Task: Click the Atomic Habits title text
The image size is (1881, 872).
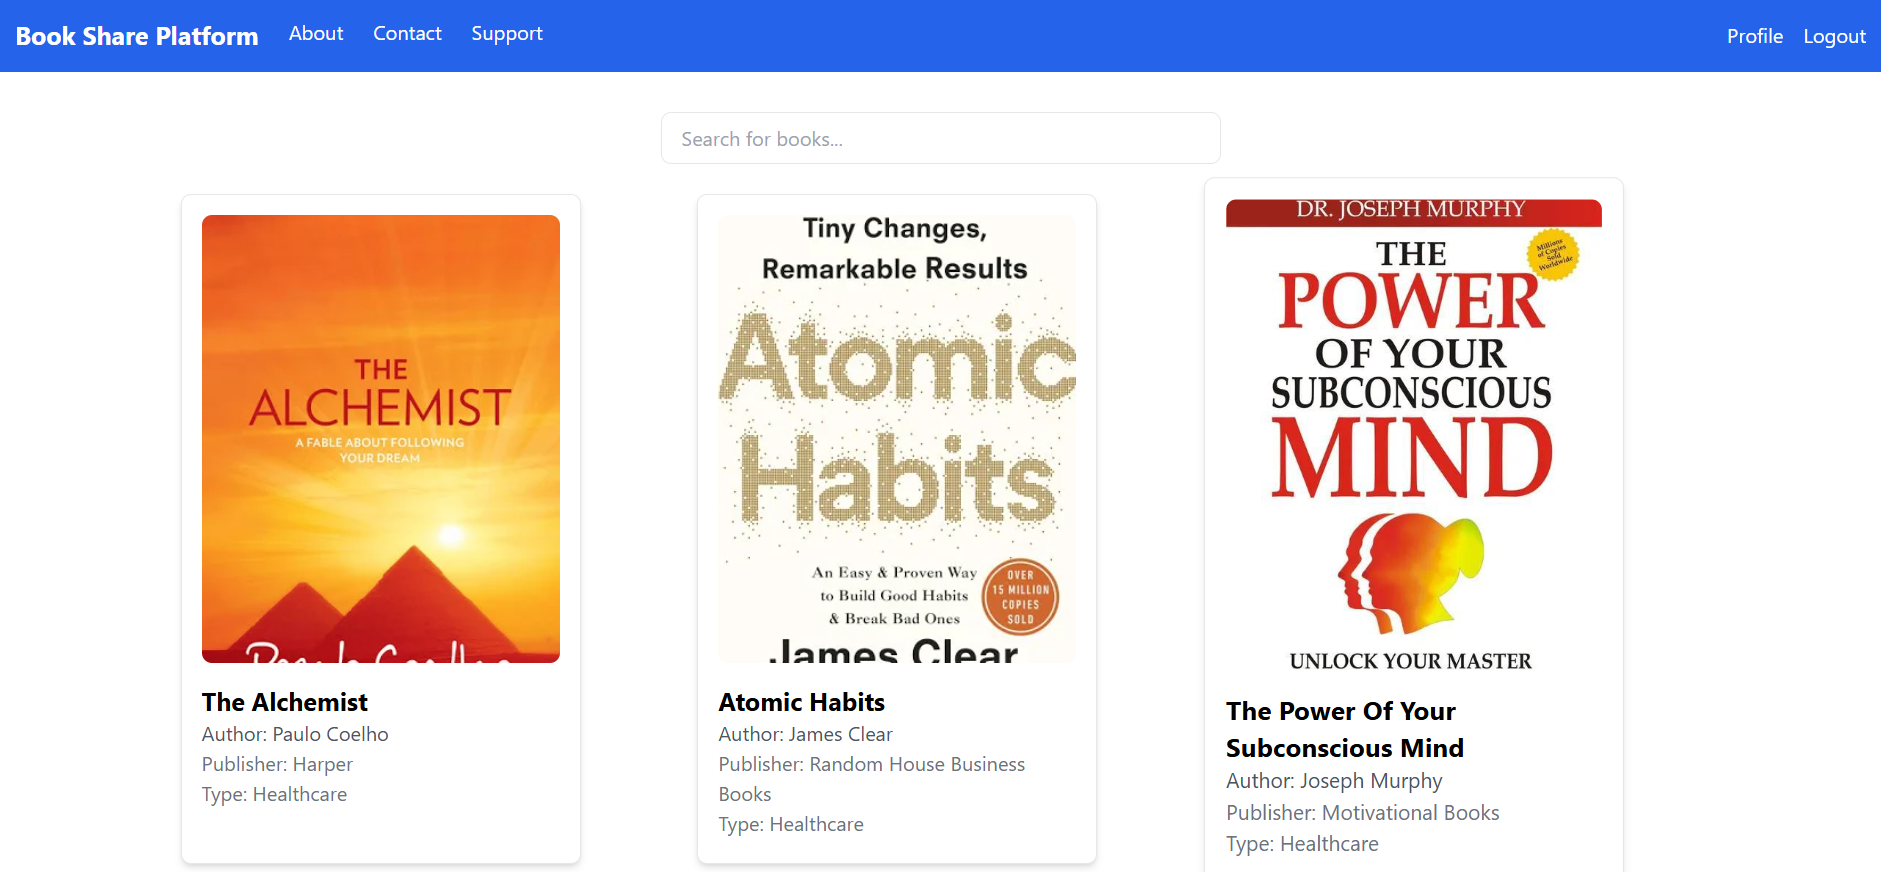Action: point(801,702)
